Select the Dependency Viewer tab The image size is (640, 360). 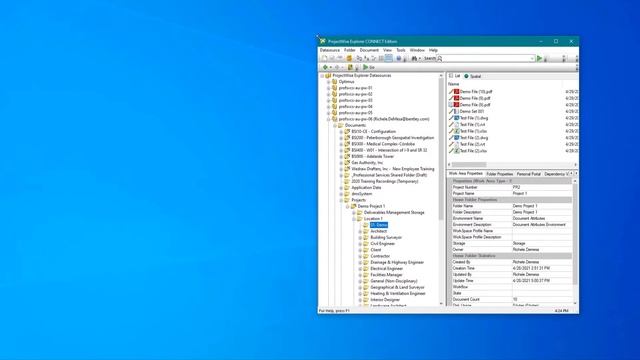[556, 174]
